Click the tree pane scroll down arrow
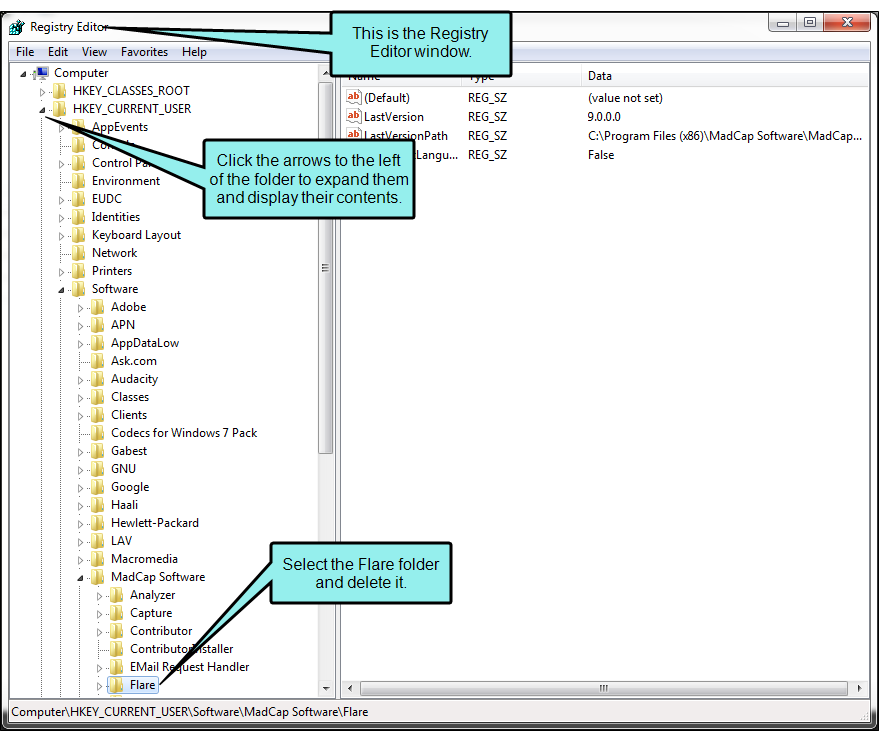Viewport: 879px width, 731px height. click(326, 688)
